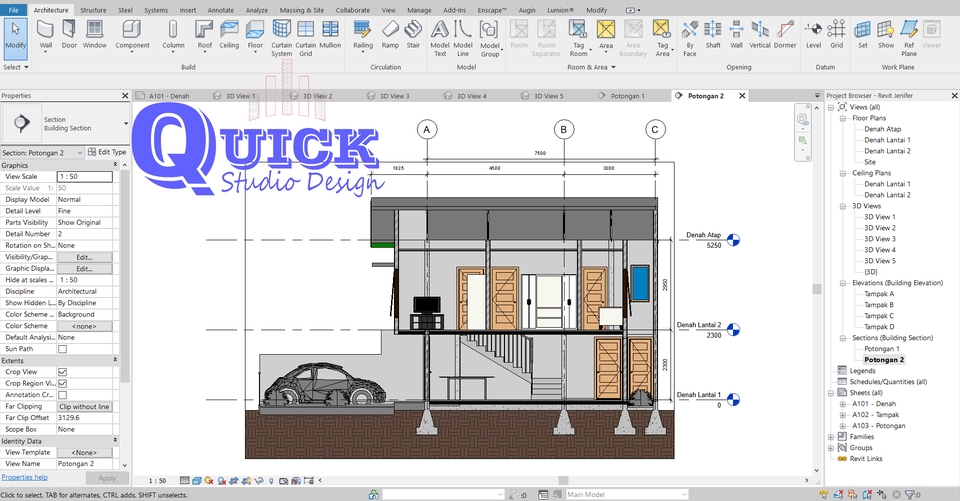The image size is (960, 501).
Task: Open the Properties help link
Action: point(24,478)
